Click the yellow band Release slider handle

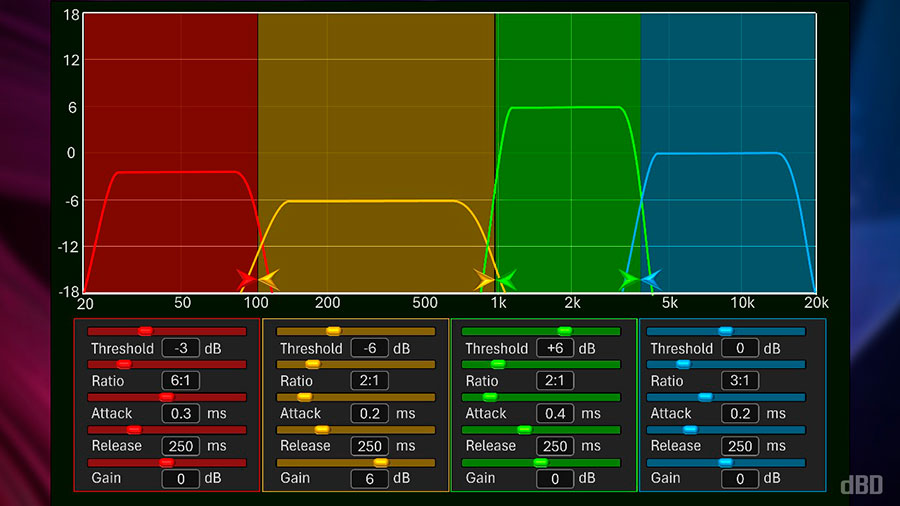322,430
